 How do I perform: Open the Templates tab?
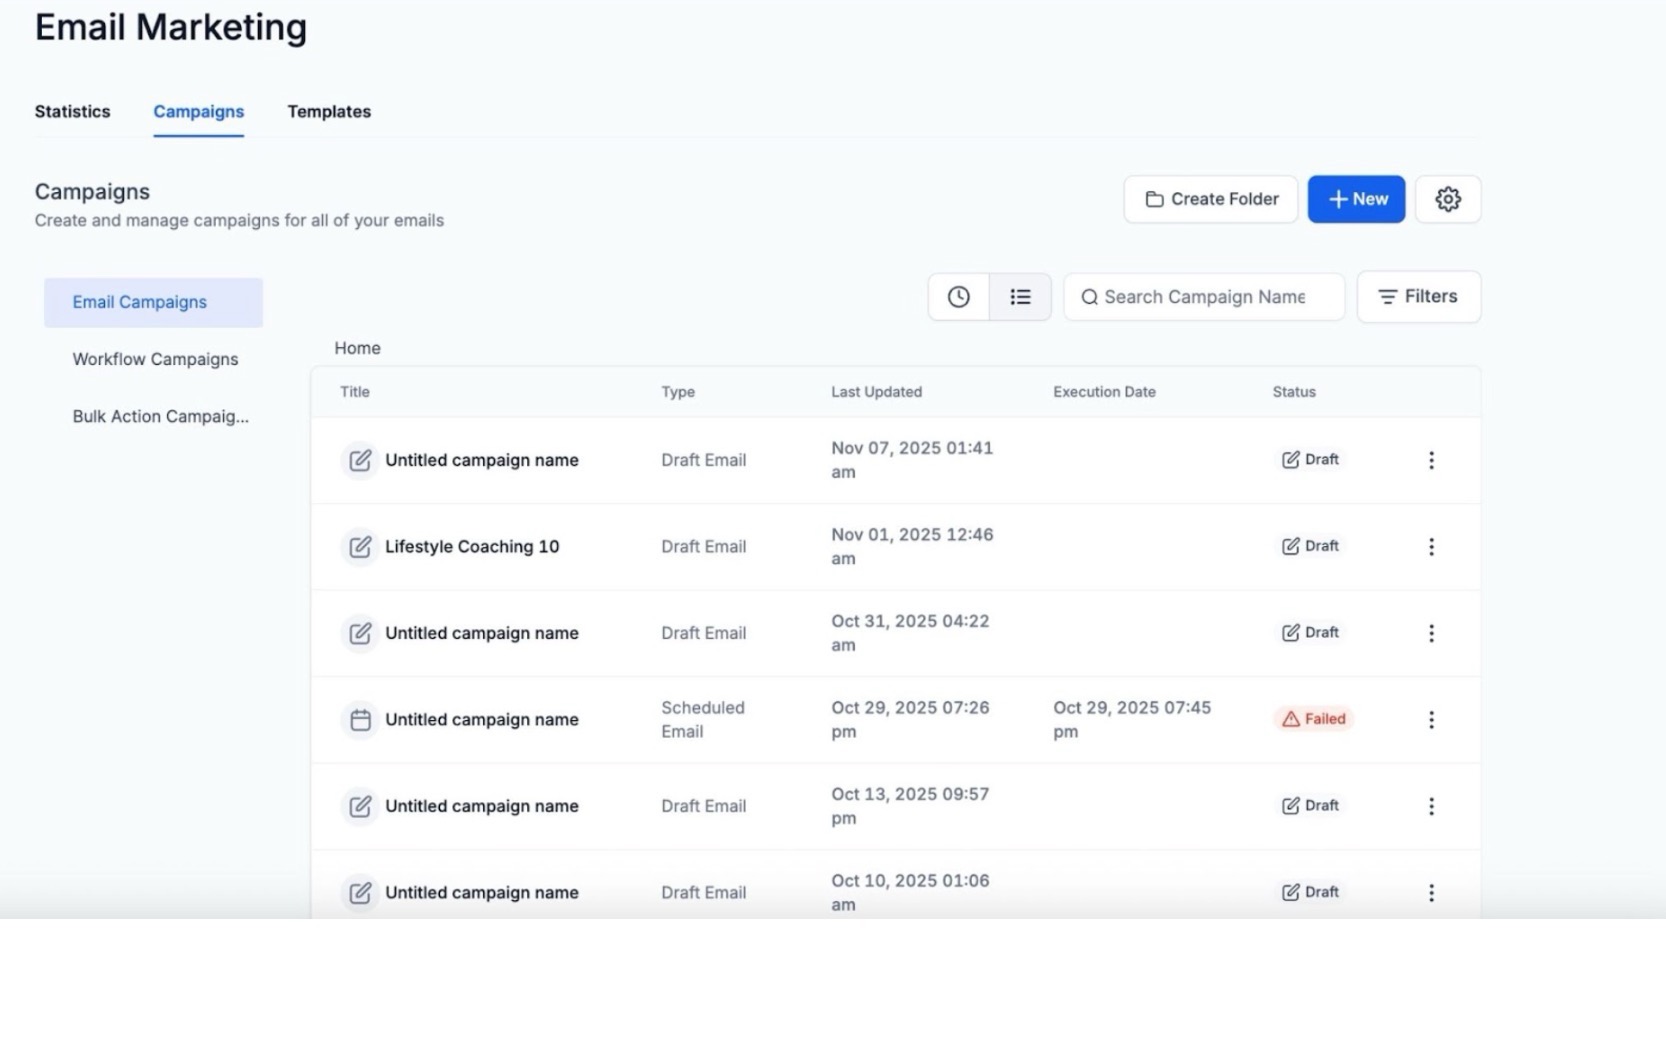click(x=329, y=112)
